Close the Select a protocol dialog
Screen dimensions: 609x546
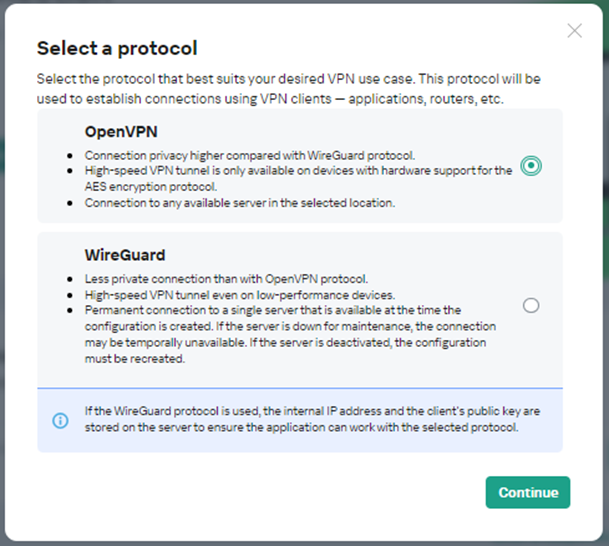[x=574, y=31]
